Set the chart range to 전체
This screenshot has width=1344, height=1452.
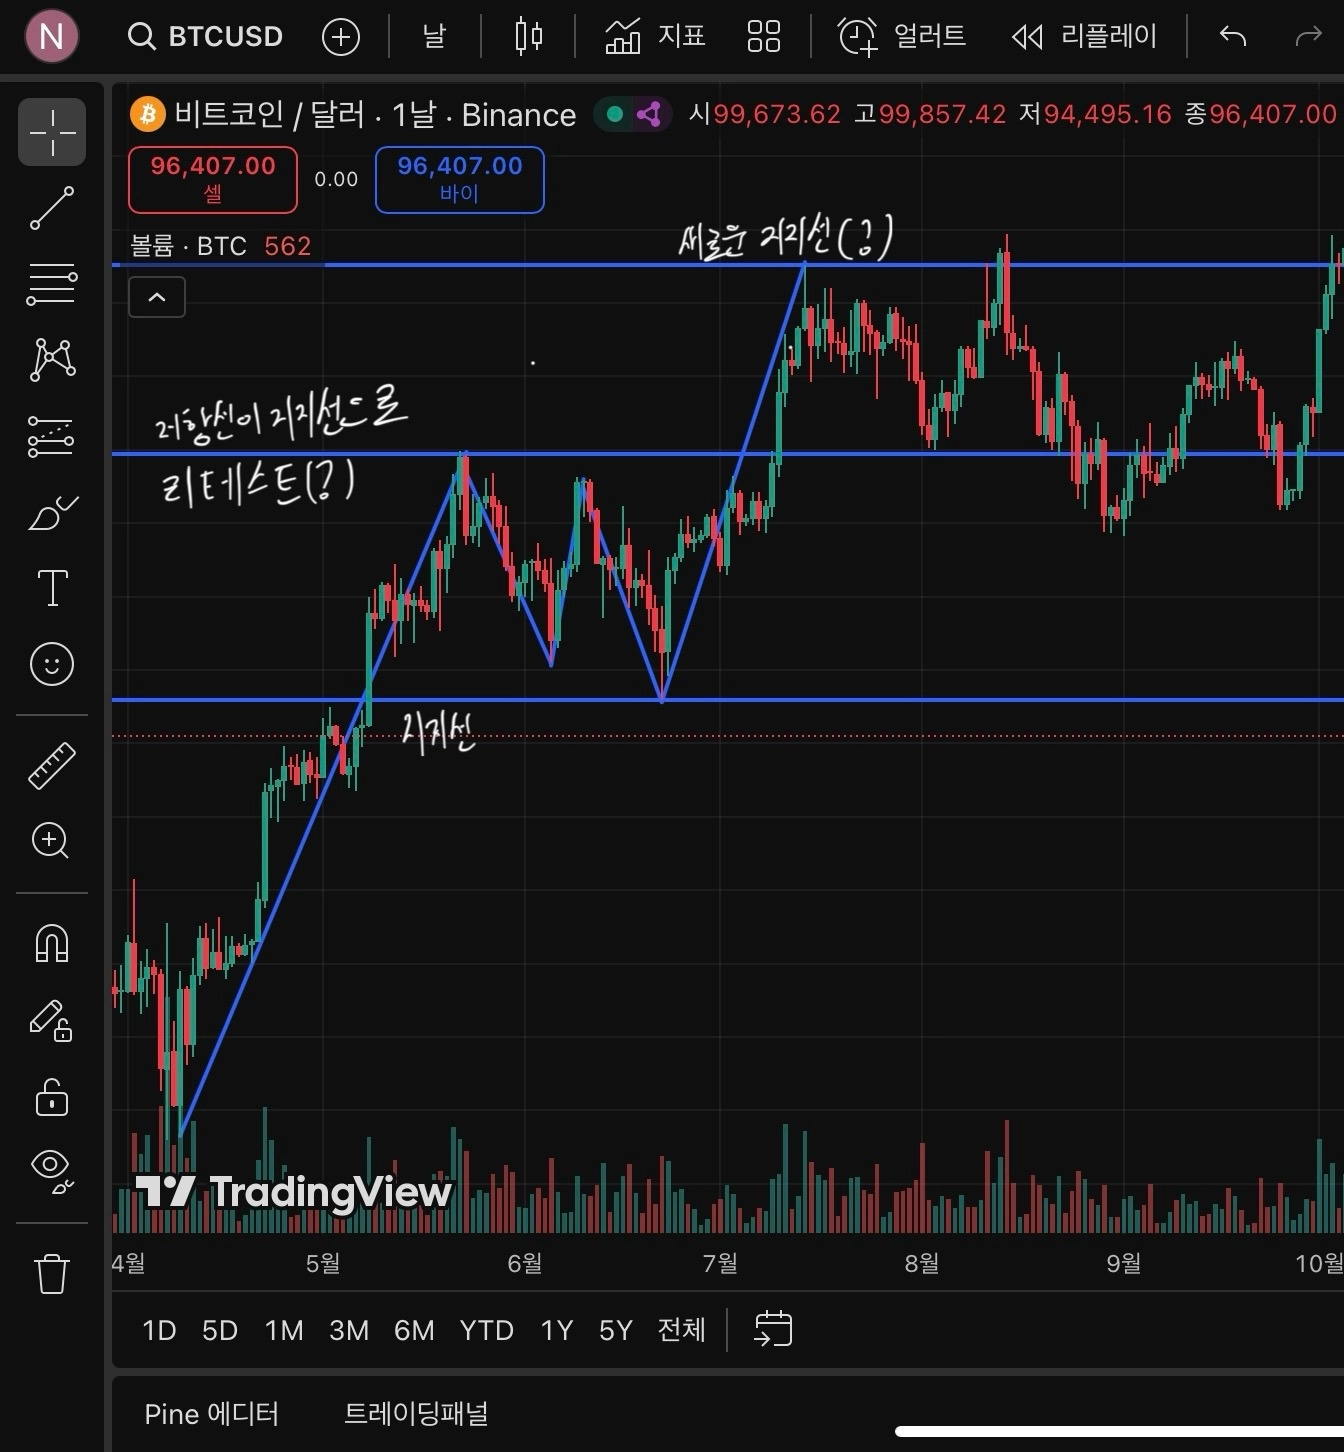682,1330
